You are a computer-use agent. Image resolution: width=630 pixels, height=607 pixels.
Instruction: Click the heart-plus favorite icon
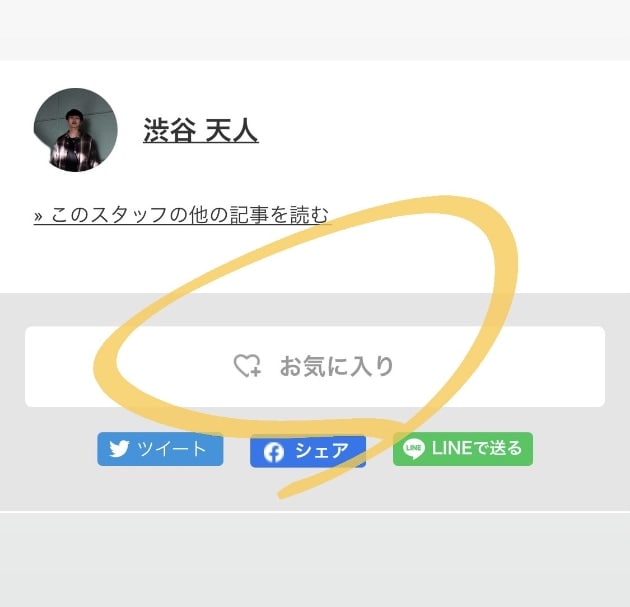[x=247, y=366]
